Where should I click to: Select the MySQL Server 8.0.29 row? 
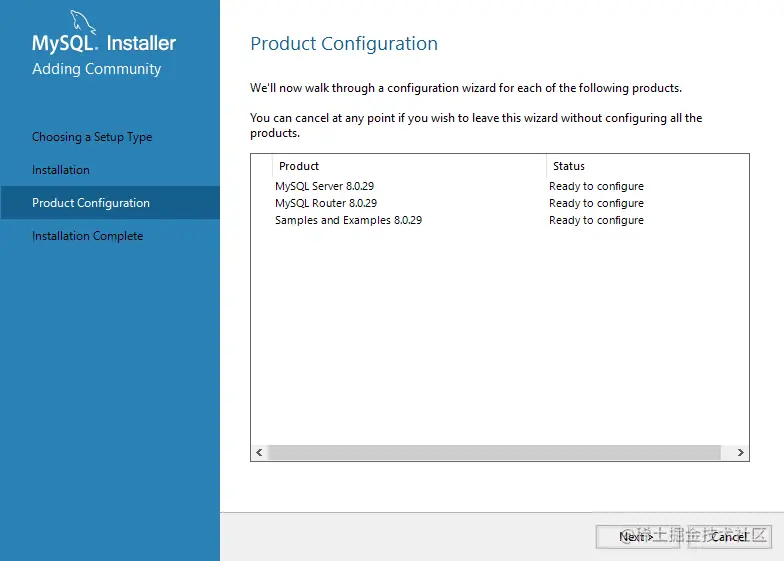pos(500,186)
